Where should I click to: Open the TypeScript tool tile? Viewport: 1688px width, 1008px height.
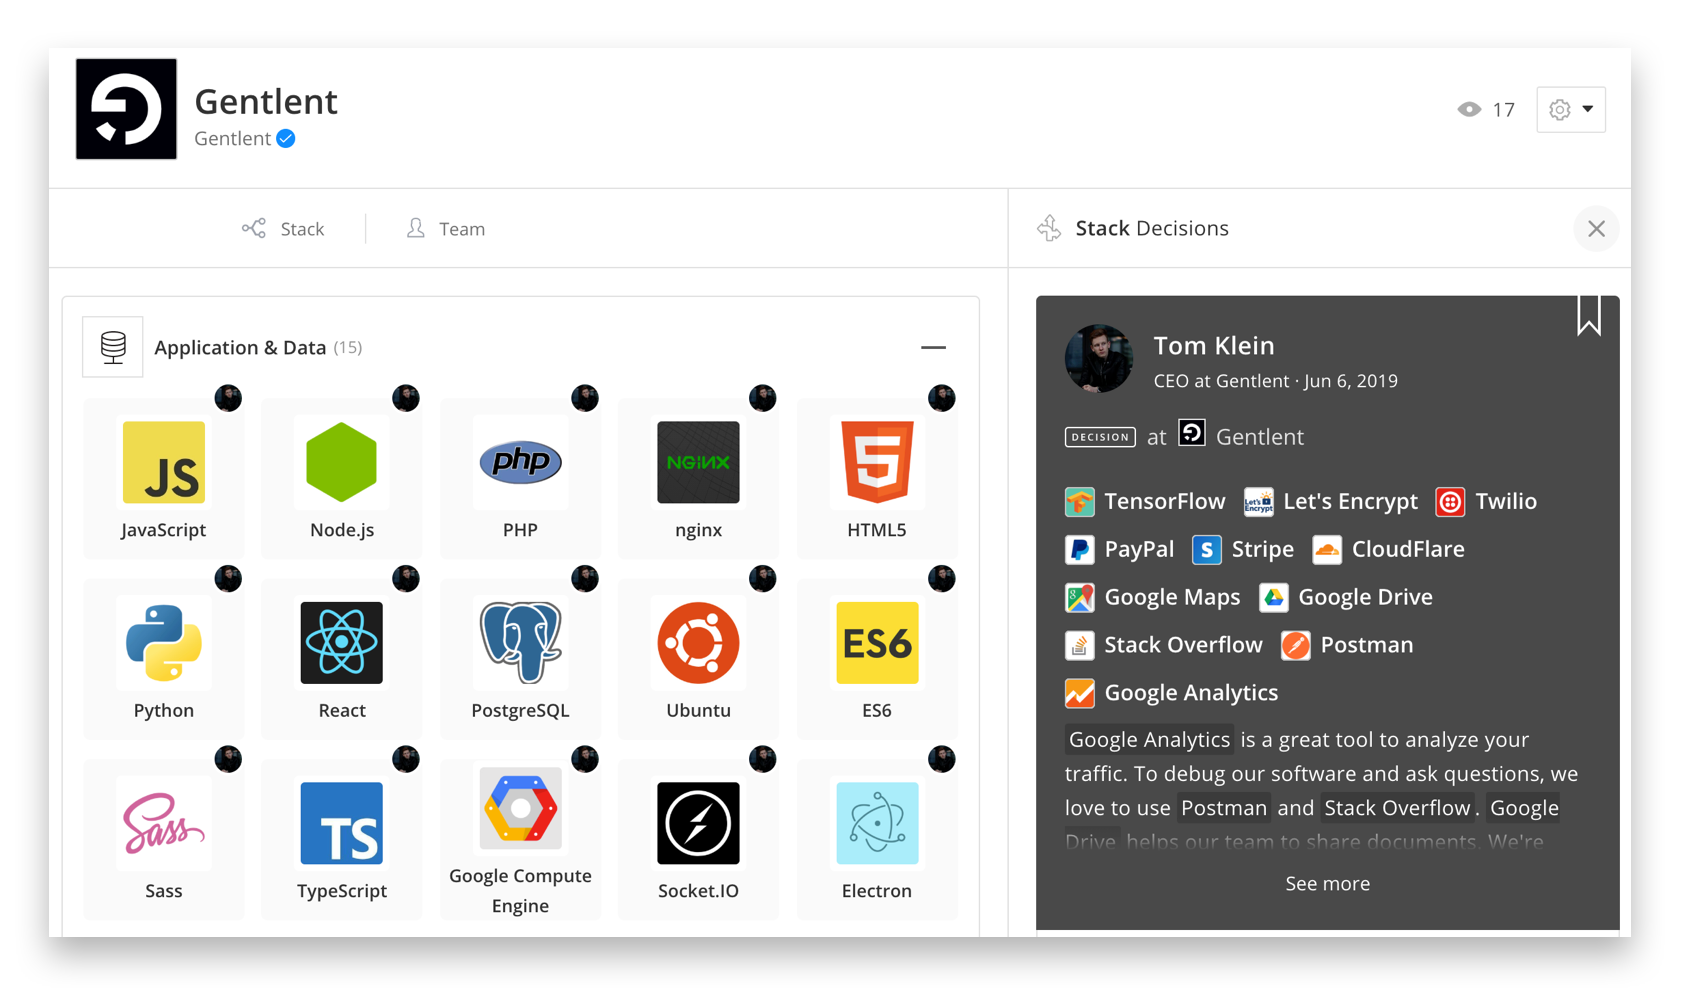click(x=341, y=839)
